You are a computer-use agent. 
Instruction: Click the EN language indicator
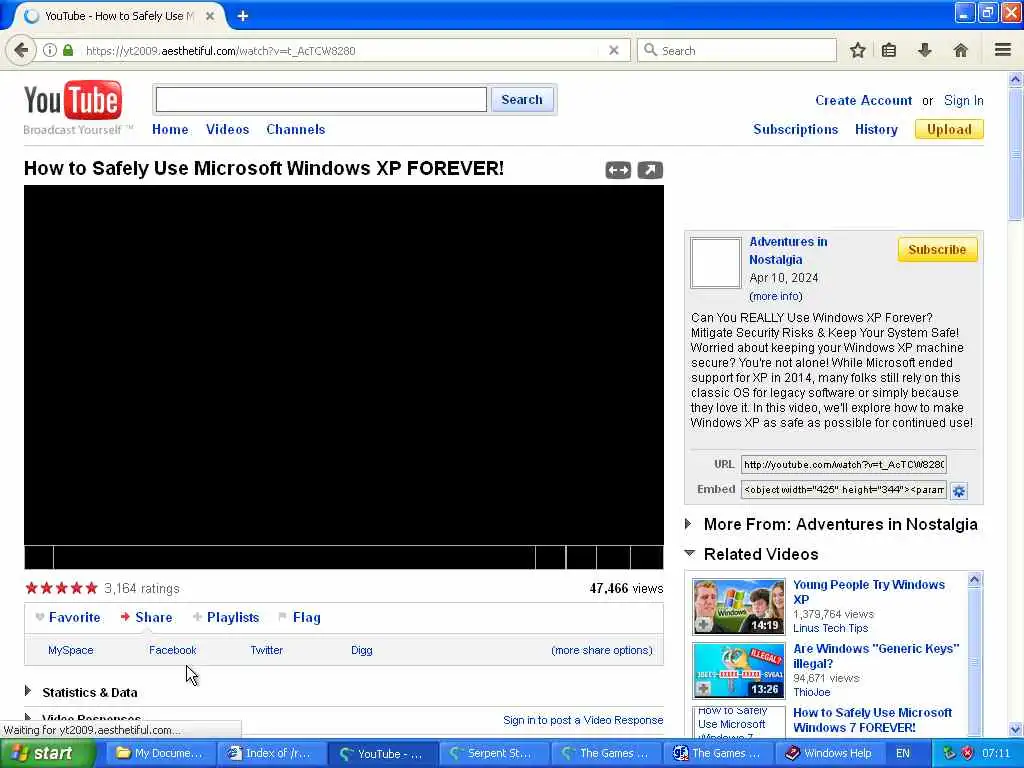click(x=903, y=754)
